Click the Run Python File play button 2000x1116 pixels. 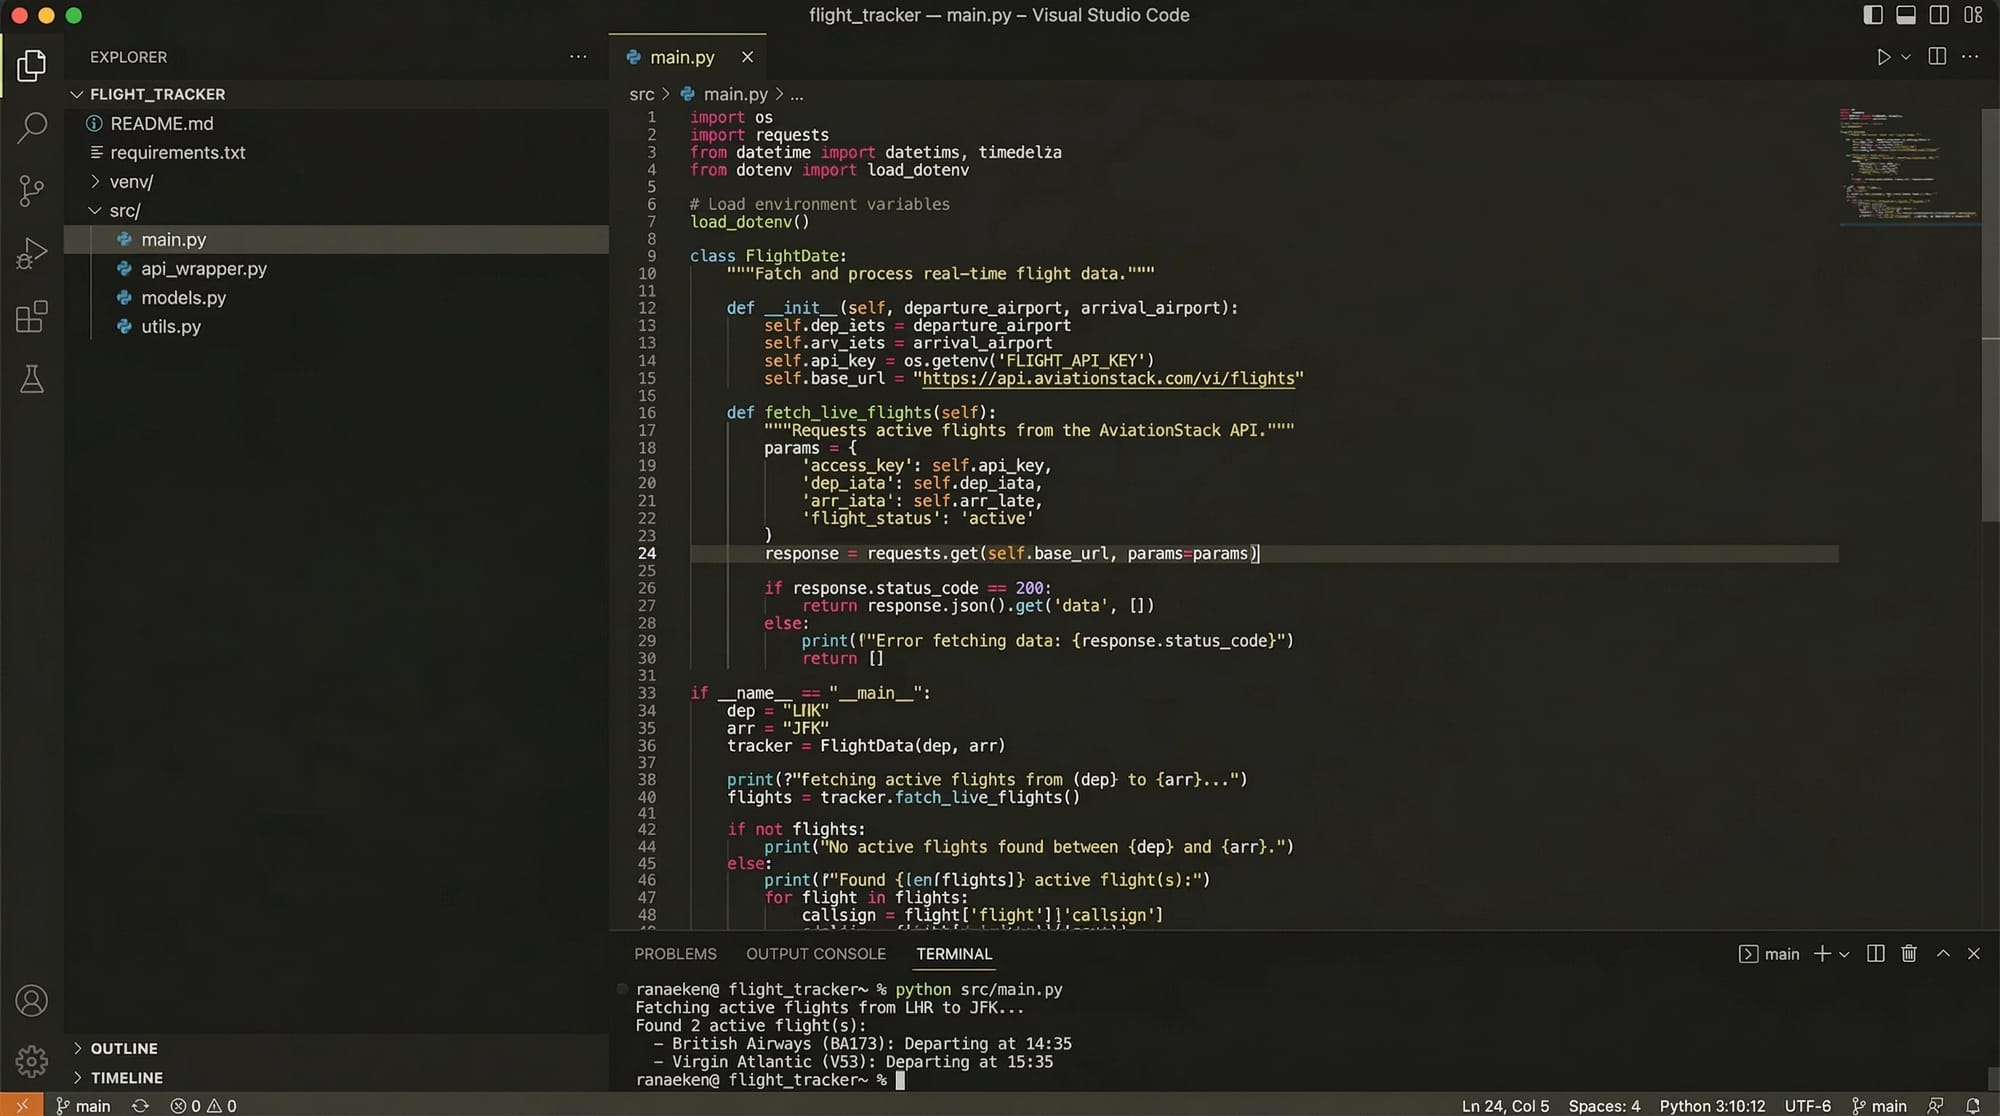[x=1883, y=57]
